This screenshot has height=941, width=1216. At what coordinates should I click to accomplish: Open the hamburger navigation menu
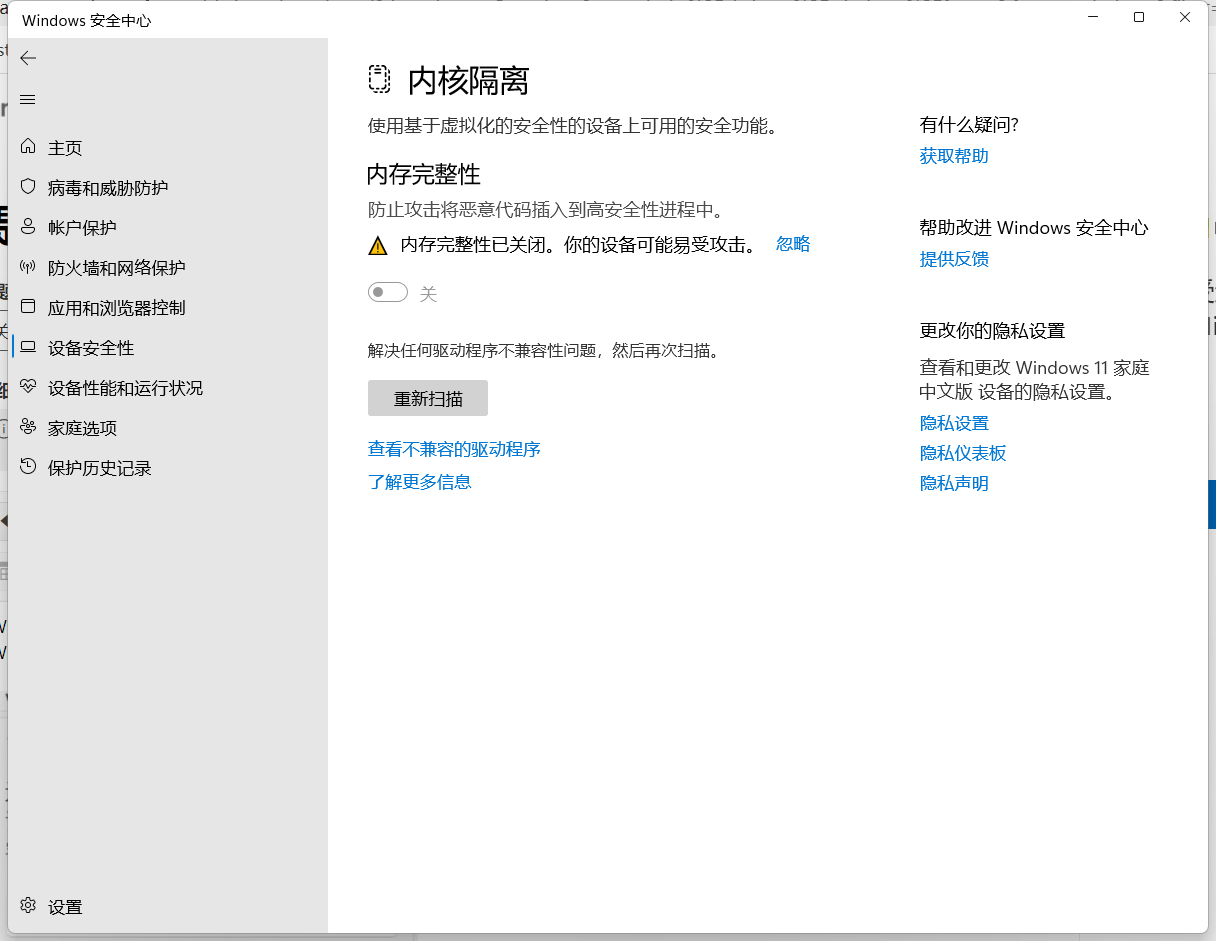(x=28, y=100)
